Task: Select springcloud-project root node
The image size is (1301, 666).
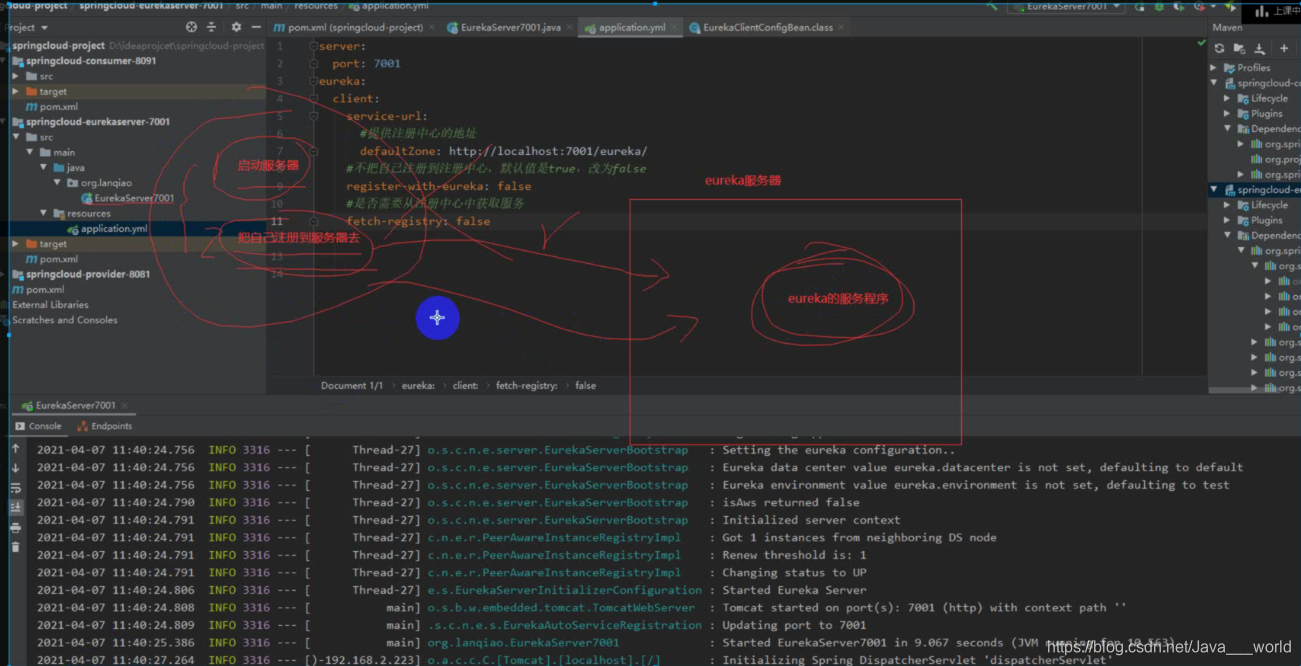Action: 59,45
